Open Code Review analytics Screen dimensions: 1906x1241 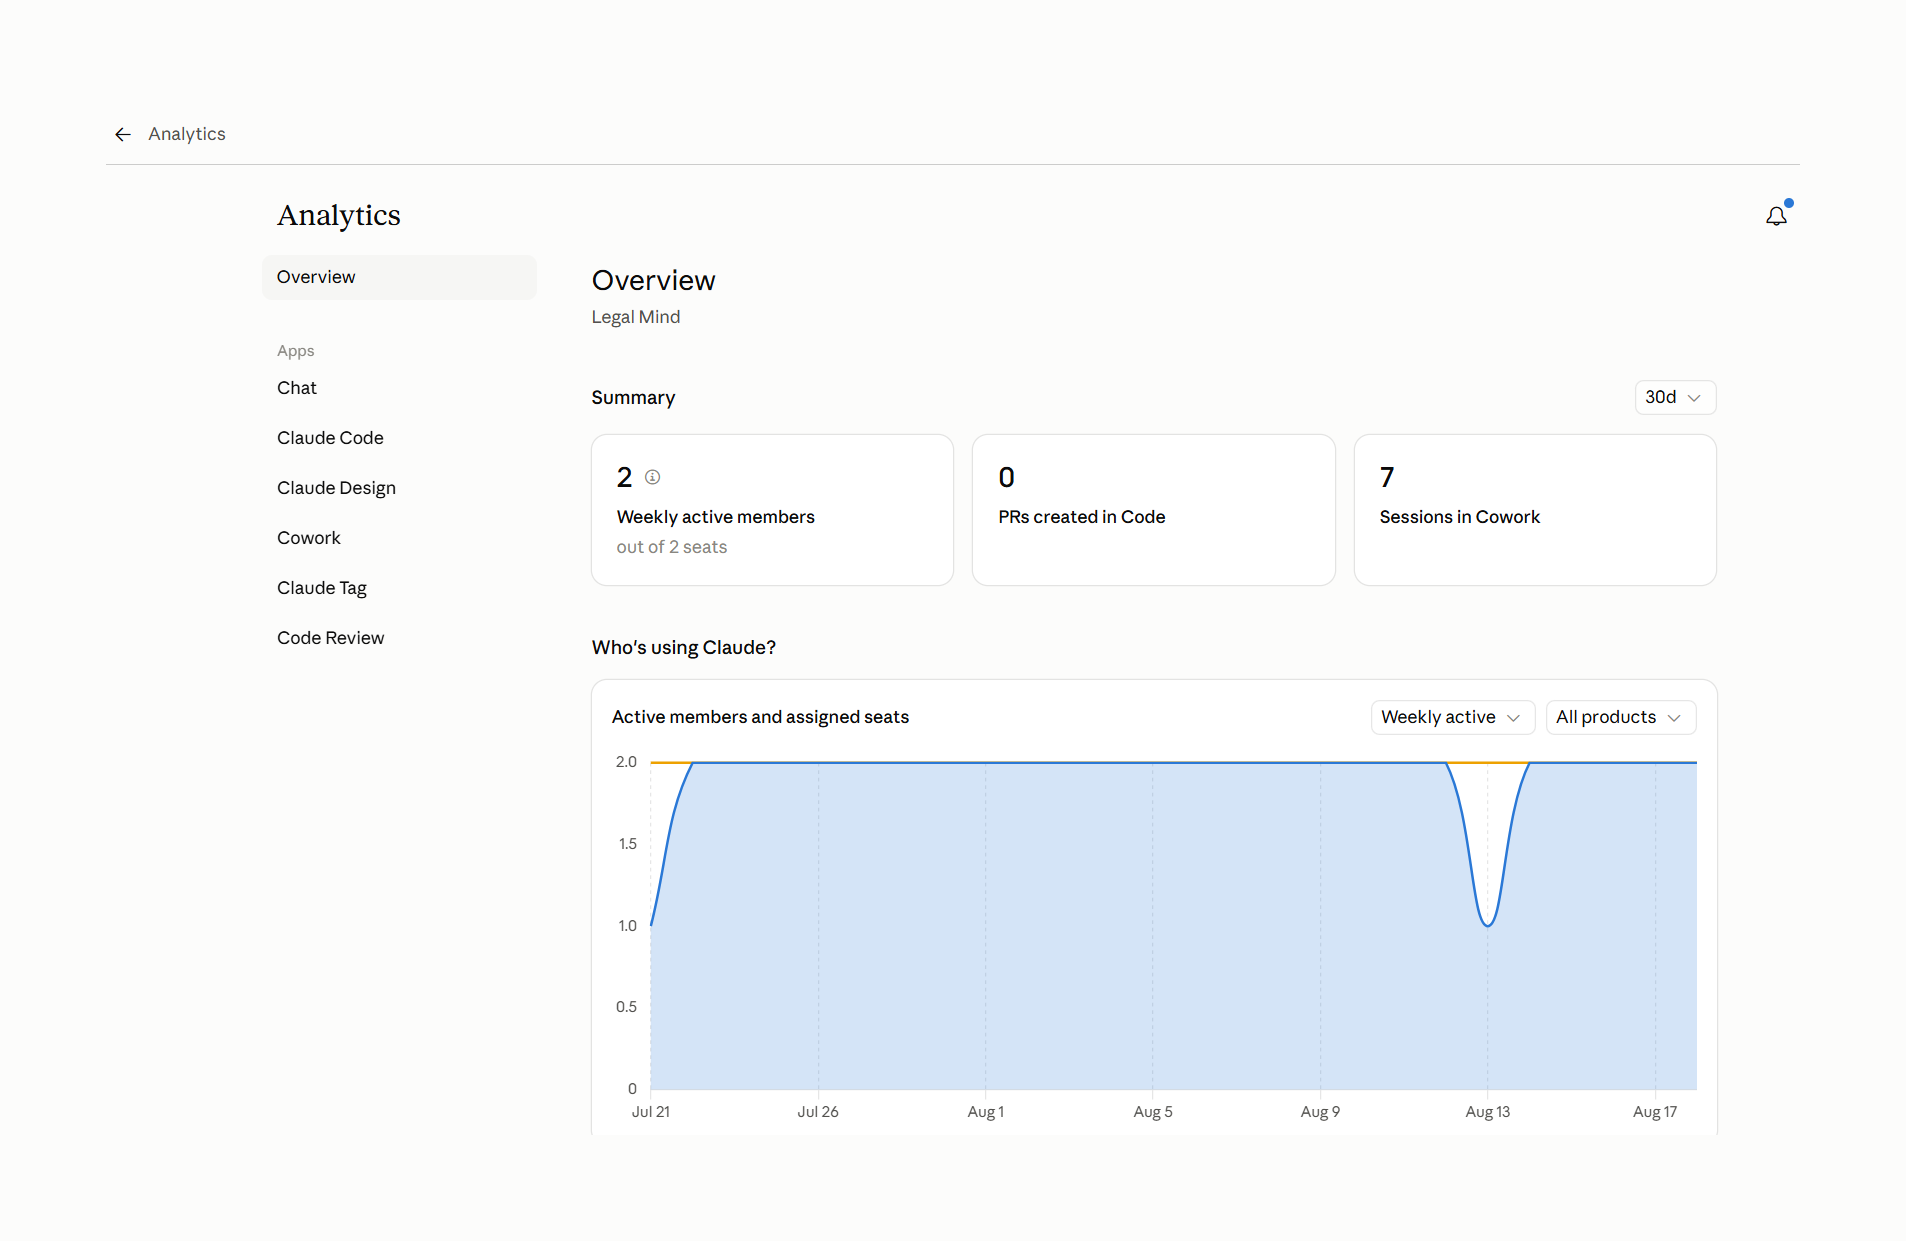(x=330, y=638)
